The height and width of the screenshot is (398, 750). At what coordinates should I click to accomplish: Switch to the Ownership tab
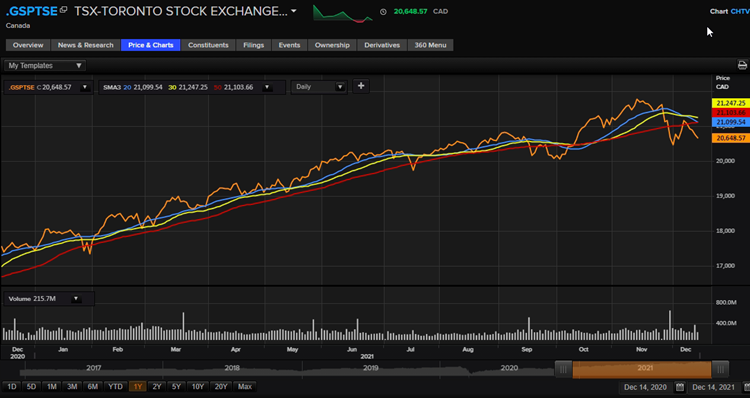[x=332, y=45]
